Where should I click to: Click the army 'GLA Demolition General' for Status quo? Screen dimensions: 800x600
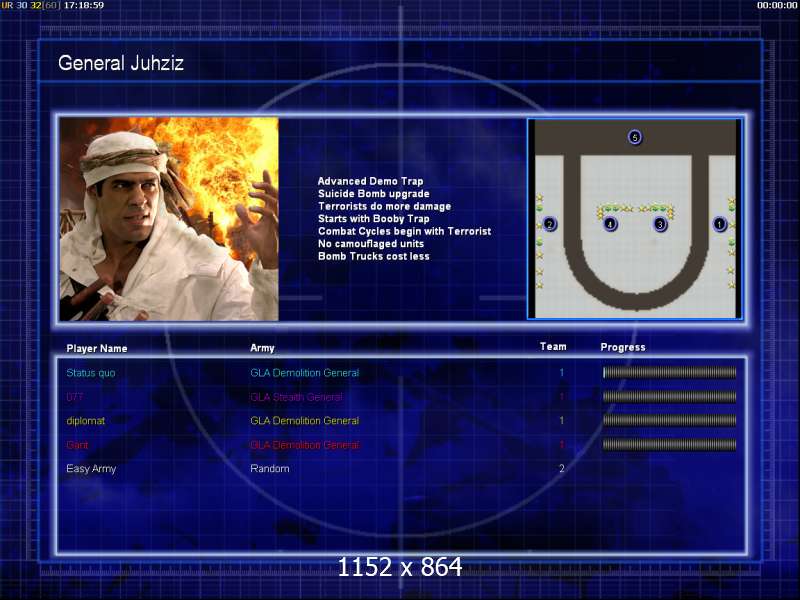(x=305, y=373)
